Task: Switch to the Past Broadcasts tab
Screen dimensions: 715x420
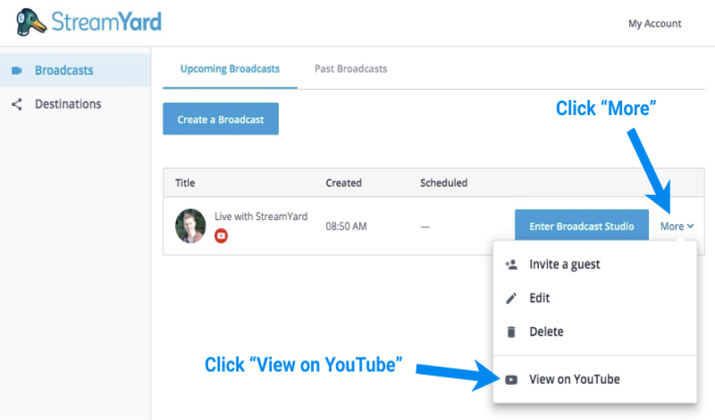Action: point(351,69)
